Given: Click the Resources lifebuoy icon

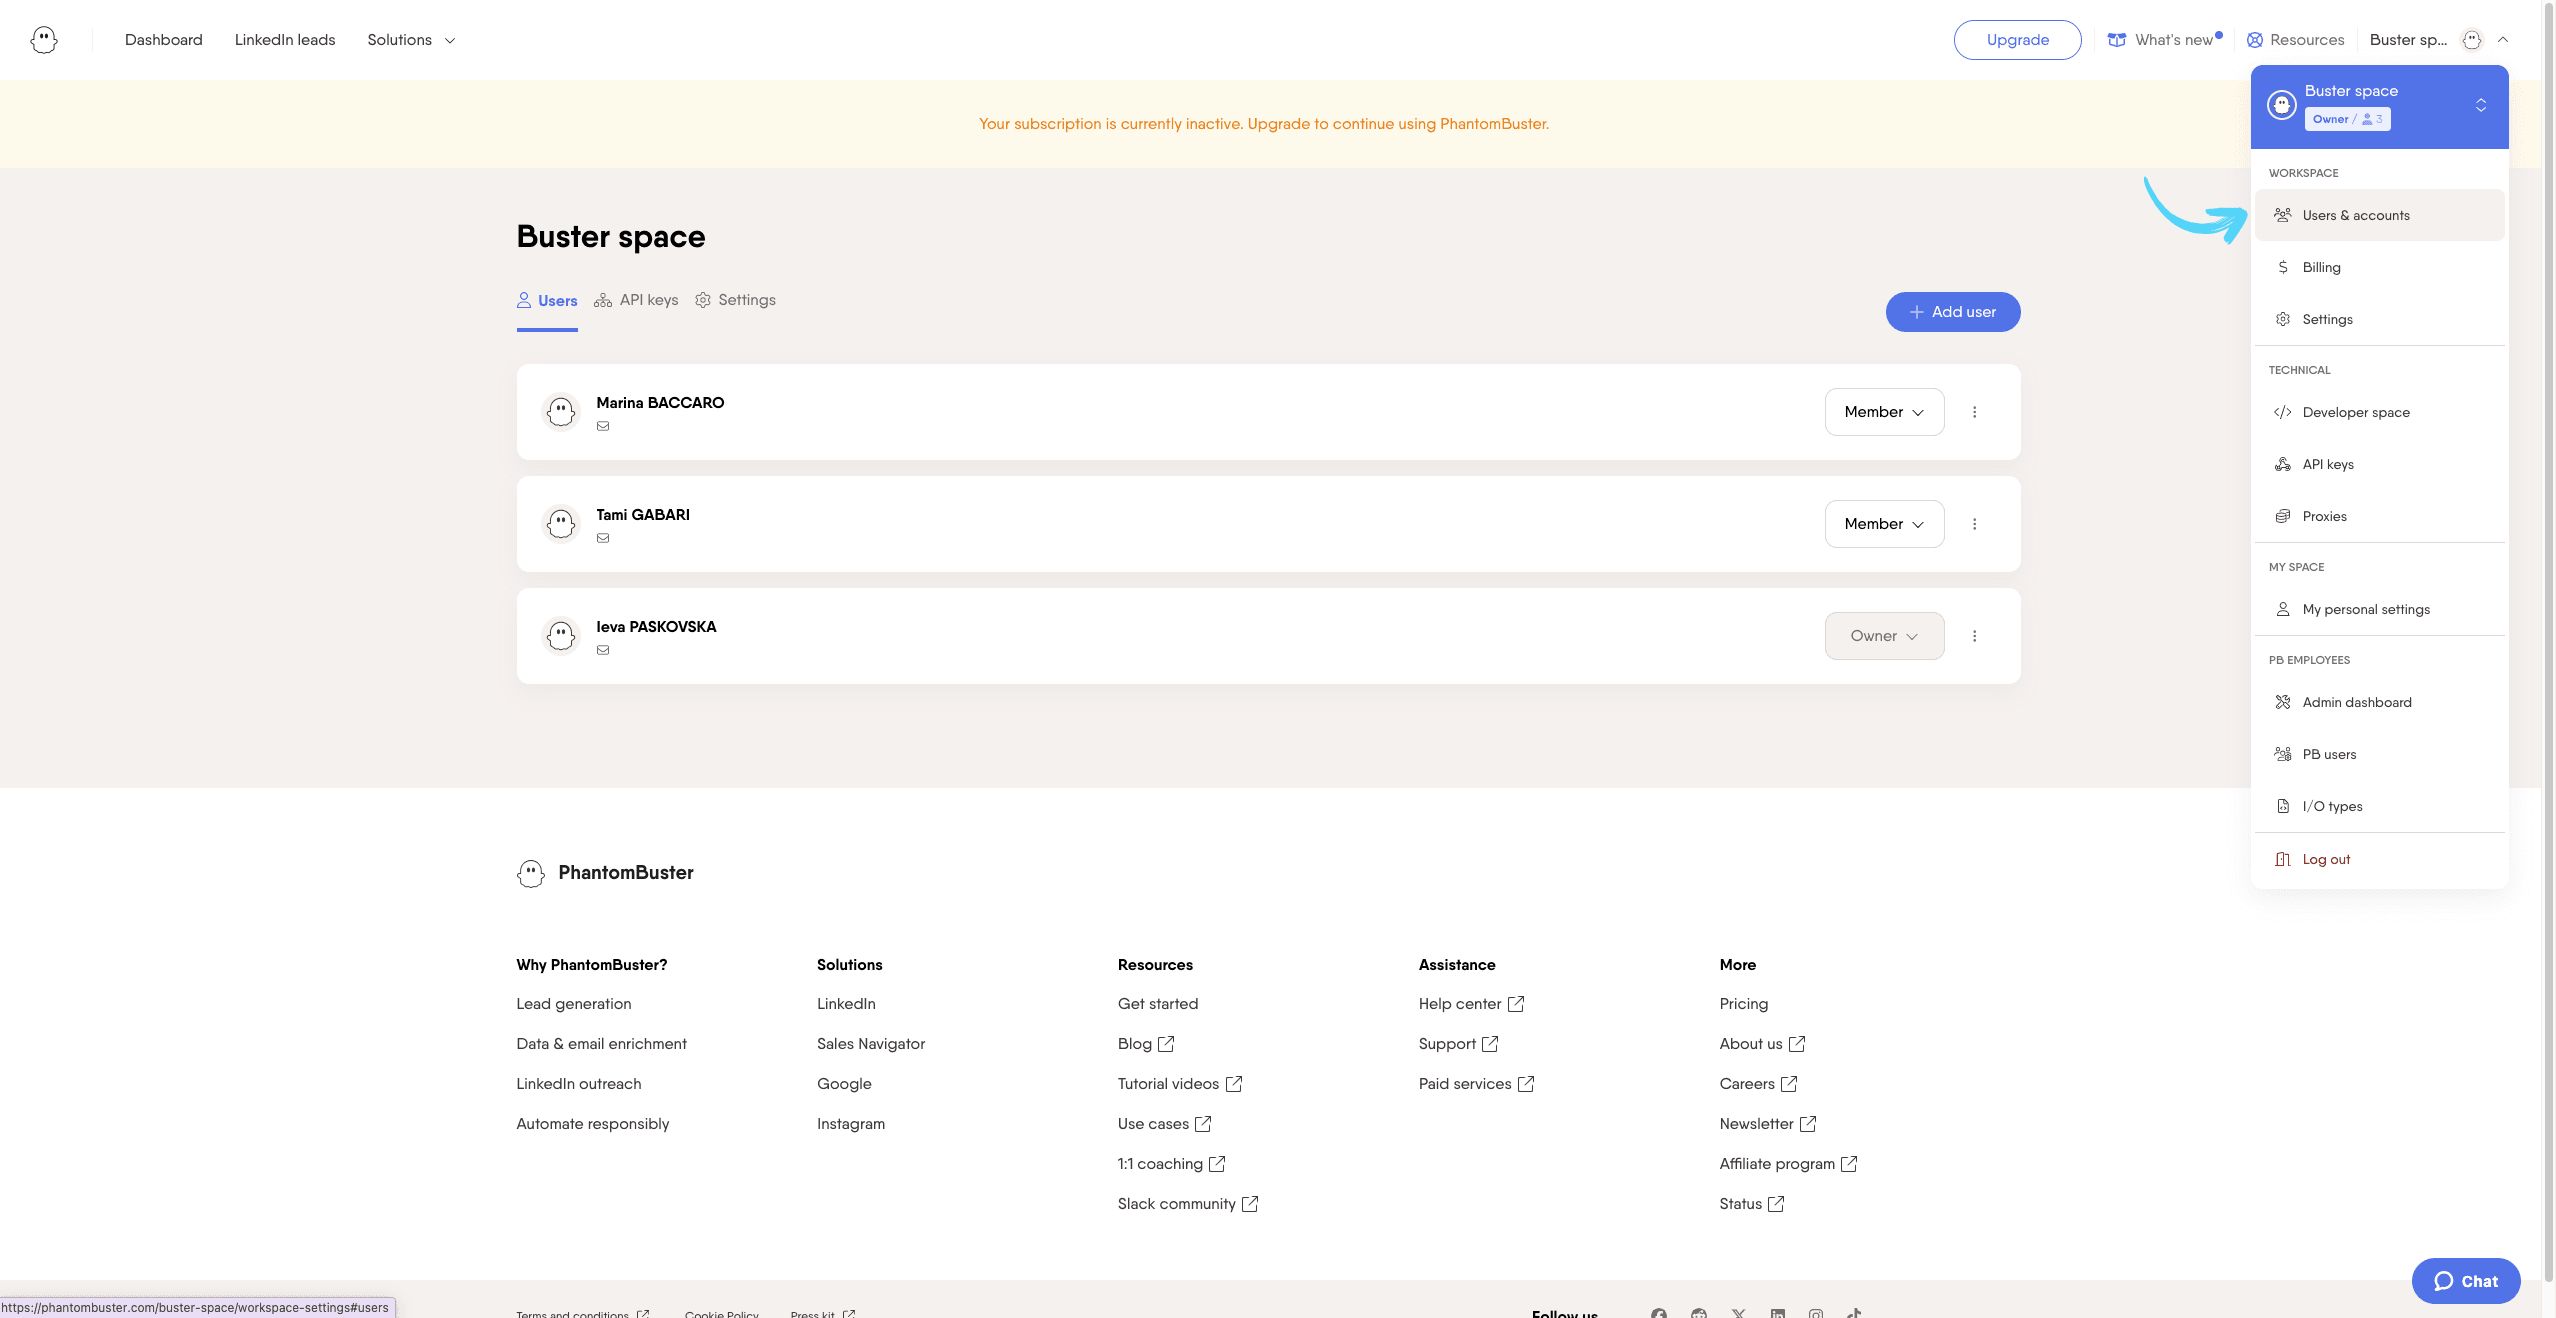Looking at the screenshot, I should point(2255,40).
